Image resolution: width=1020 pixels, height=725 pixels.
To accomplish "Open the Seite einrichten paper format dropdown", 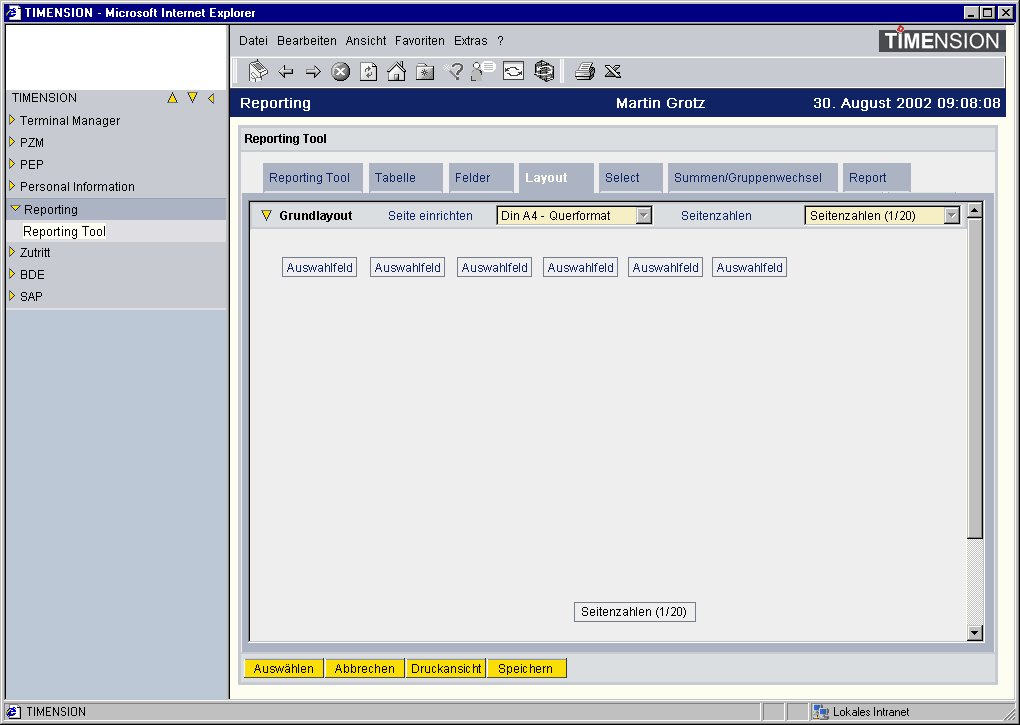I will tap(644, 215).
